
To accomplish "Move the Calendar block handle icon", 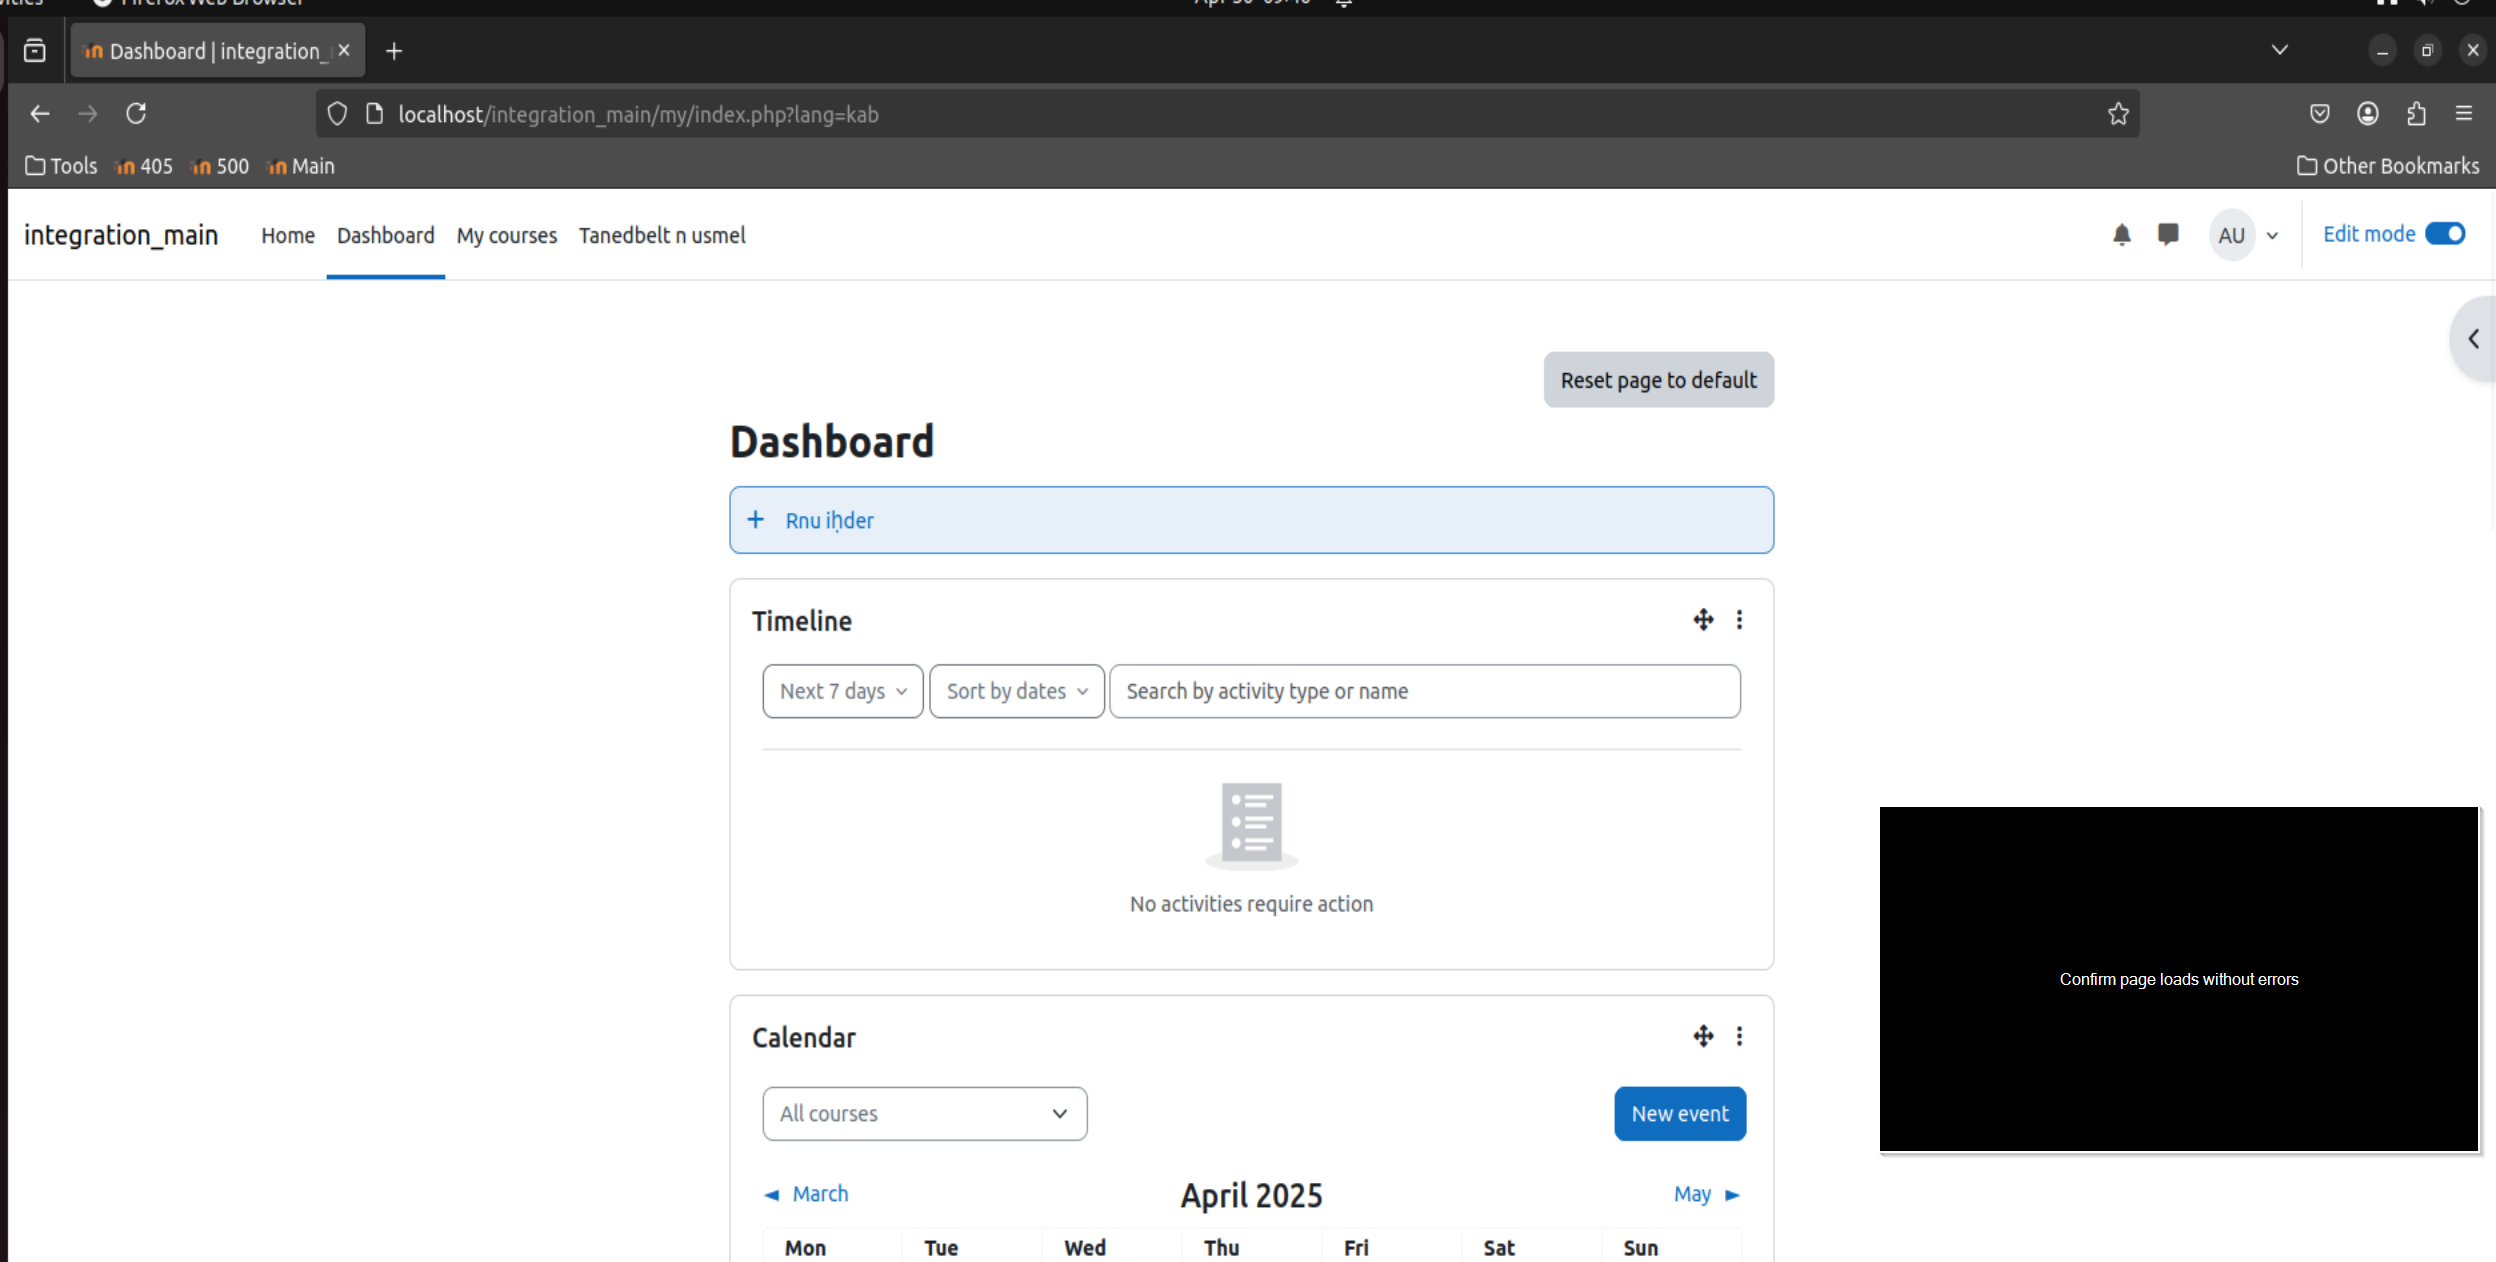I will tap(1703, 1036).
